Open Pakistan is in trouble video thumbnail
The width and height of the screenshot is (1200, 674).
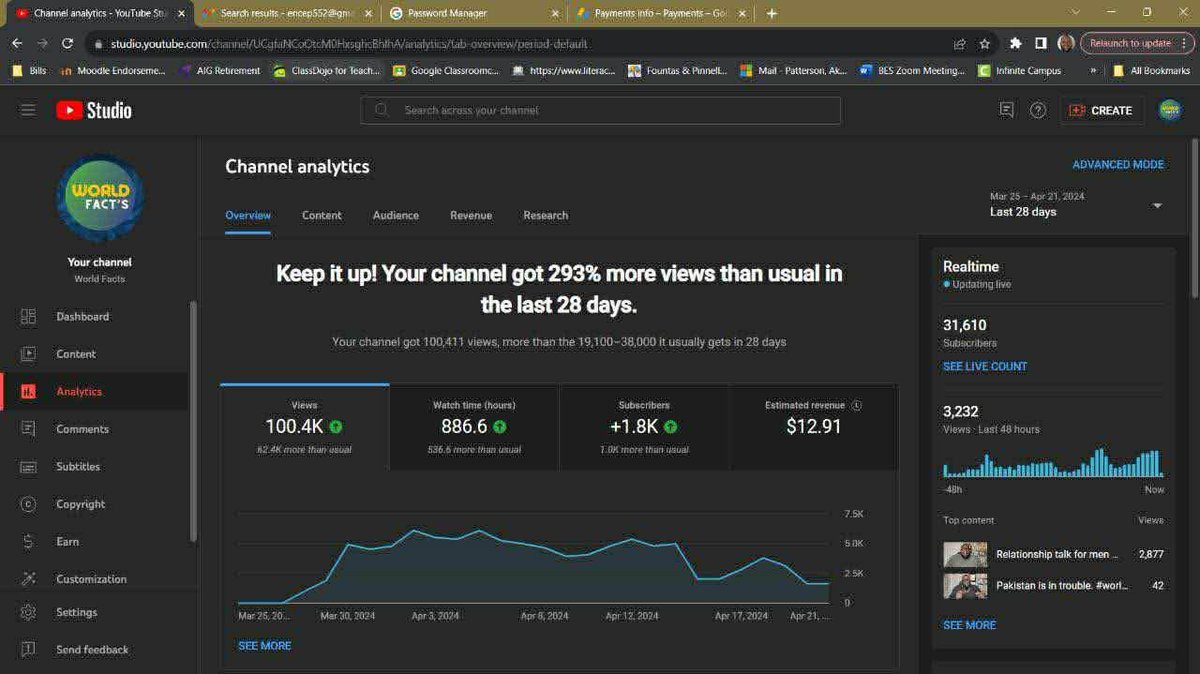(965, 586)
